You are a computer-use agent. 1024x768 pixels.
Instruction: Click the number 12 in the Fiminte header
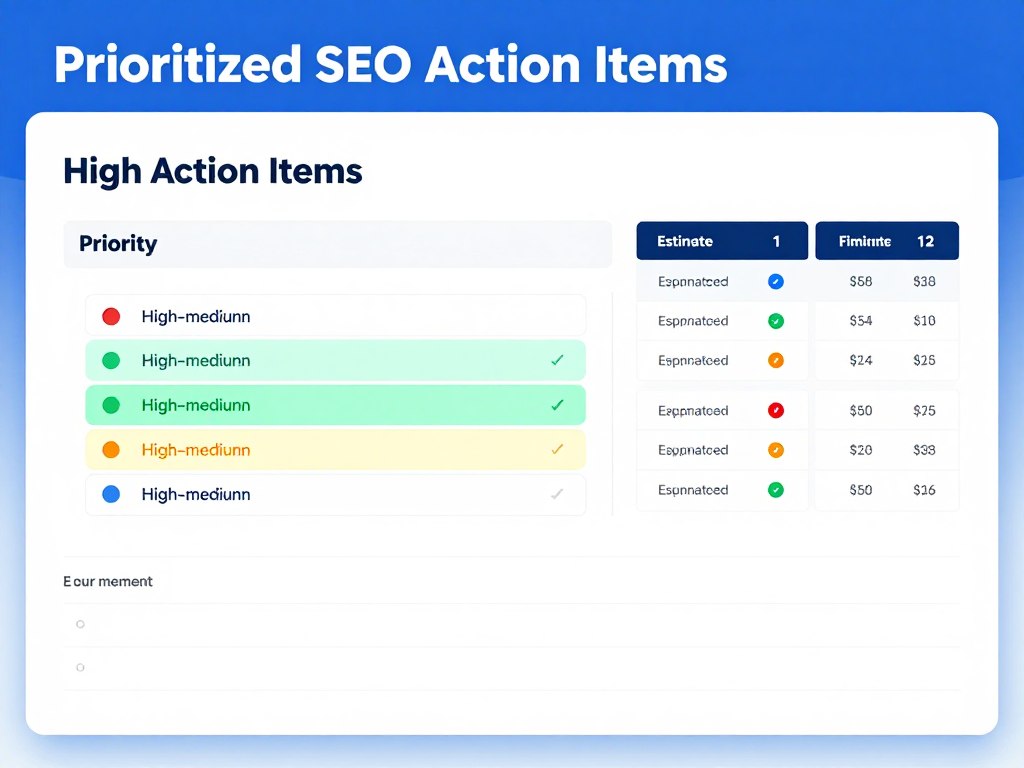(x=925, y=242)
